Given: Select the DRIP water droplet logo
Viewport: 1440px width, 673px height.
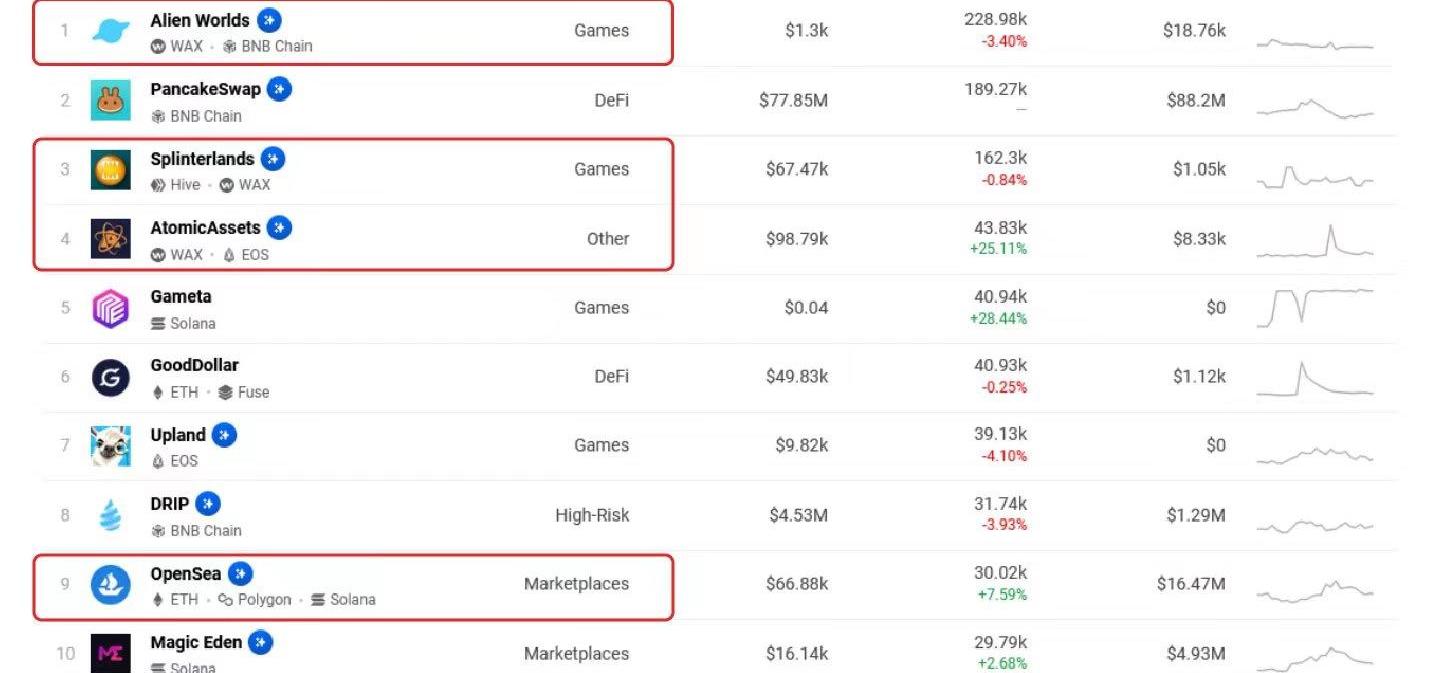Looking at the screenshot, I should [x=110, y=516].
